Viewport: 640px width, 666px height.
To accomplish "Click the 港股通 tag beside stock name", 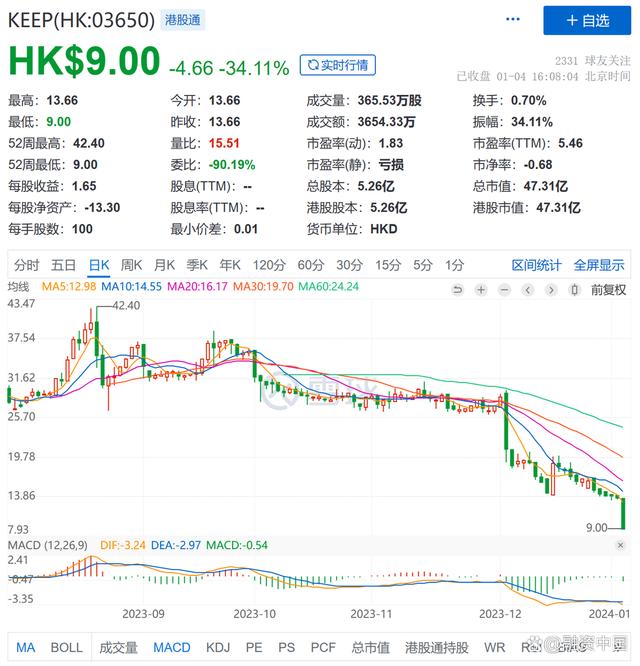I will coord(183,20).
